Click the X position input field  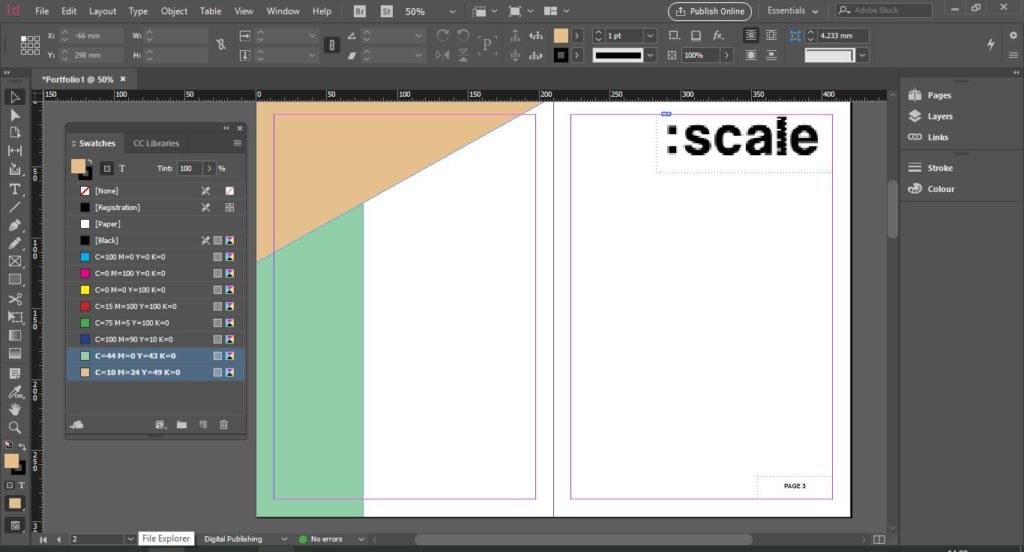pyautogui.click(x=95, y=36)
